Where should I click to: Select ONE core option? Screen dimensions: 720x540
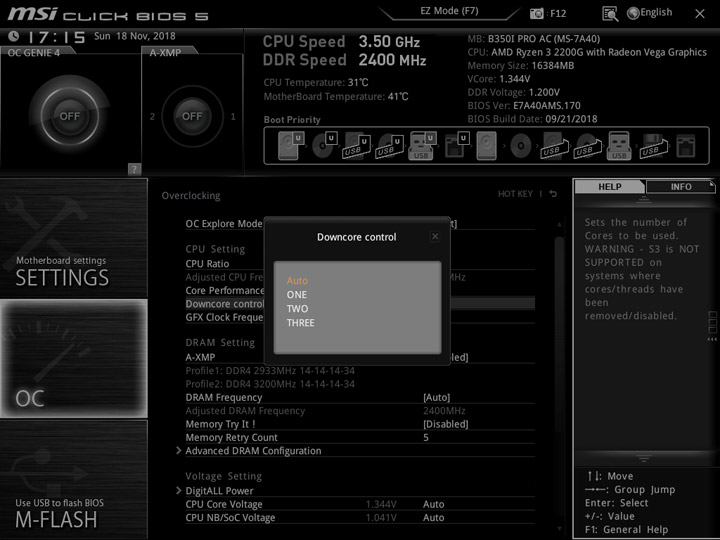point(297,295)
